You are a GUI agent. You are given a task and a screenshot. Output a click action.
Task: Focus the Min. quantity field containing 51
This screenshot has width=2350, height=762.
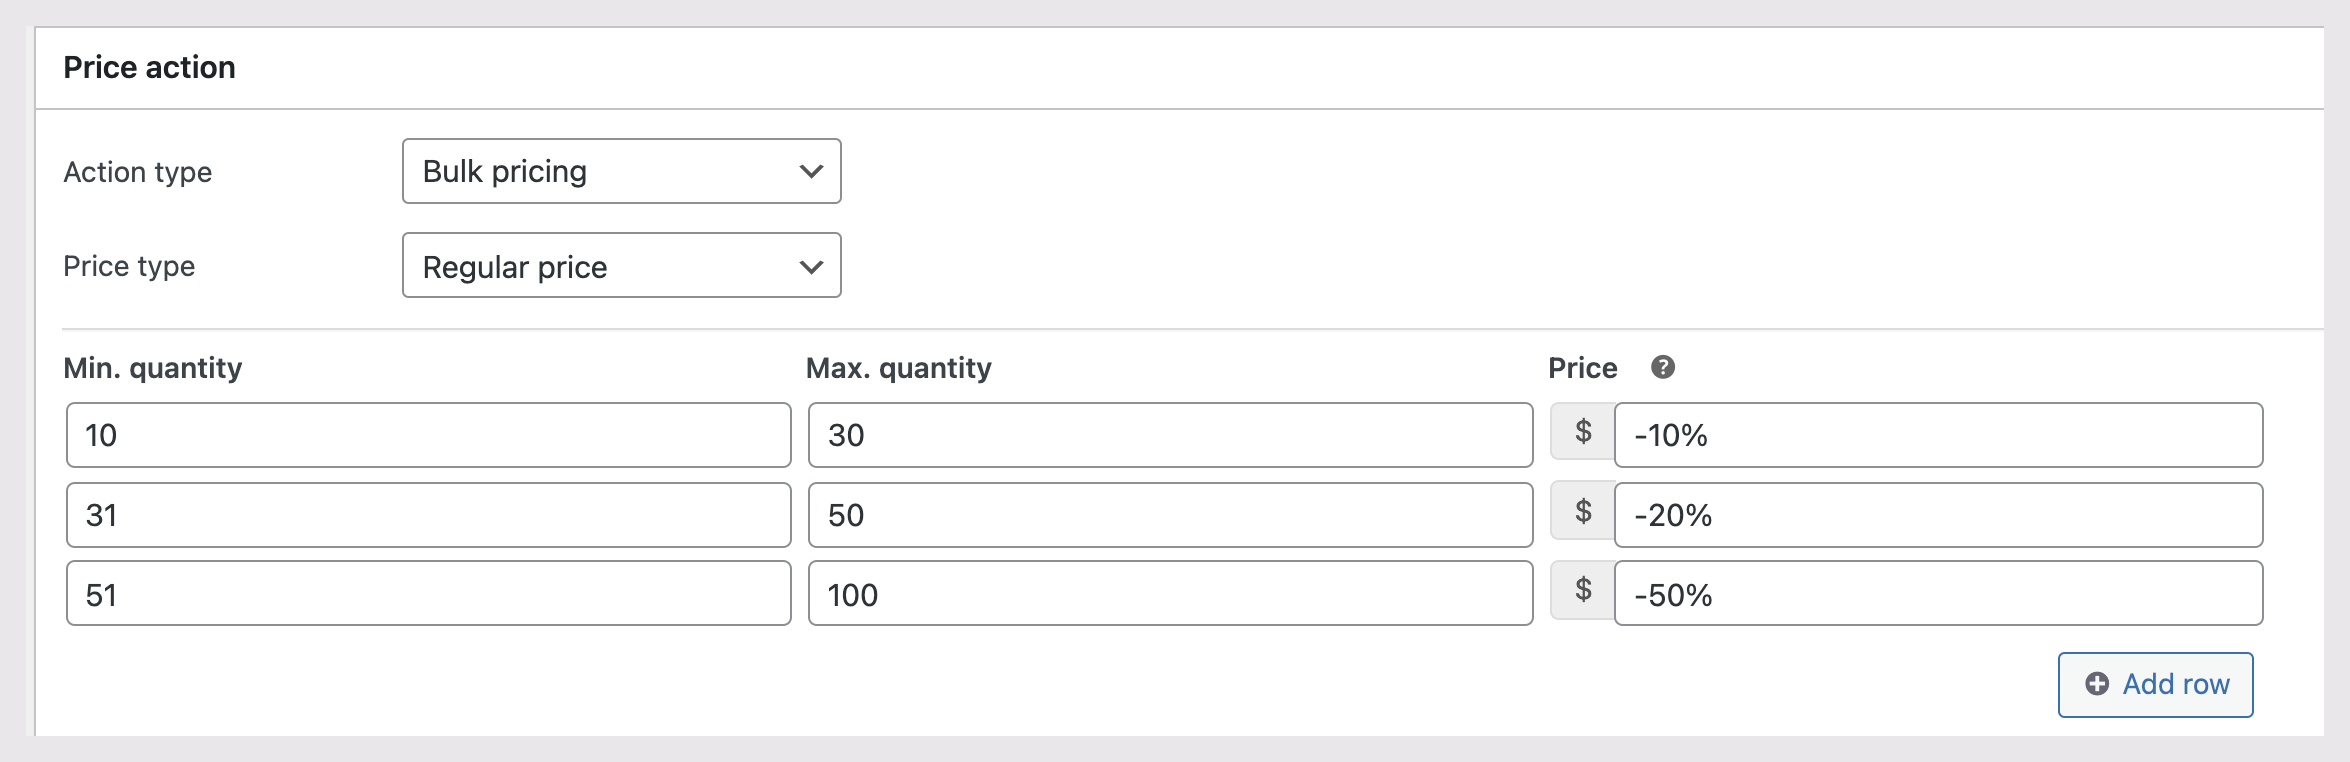[428, 594]
